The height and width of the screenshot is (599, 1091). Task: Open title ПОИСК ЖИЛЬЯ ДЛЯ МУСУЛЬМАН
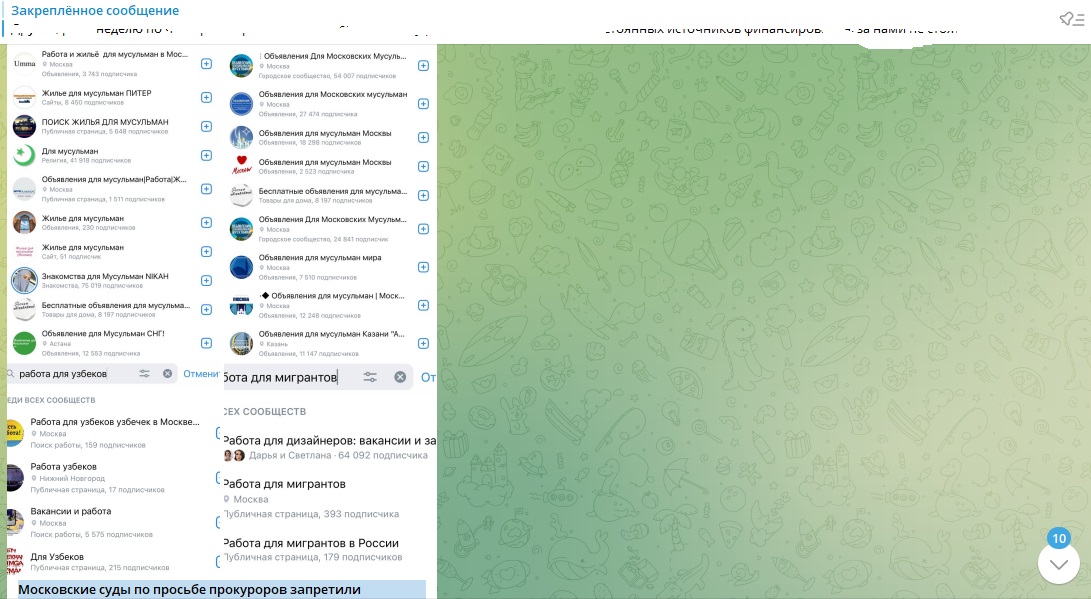[105, 122]
